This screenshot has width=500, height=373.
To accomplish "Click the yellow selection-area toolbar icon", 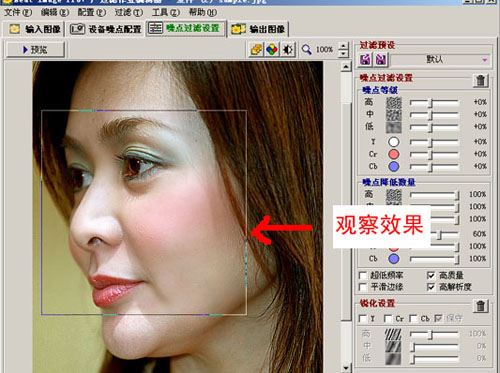I will point(256,50).
